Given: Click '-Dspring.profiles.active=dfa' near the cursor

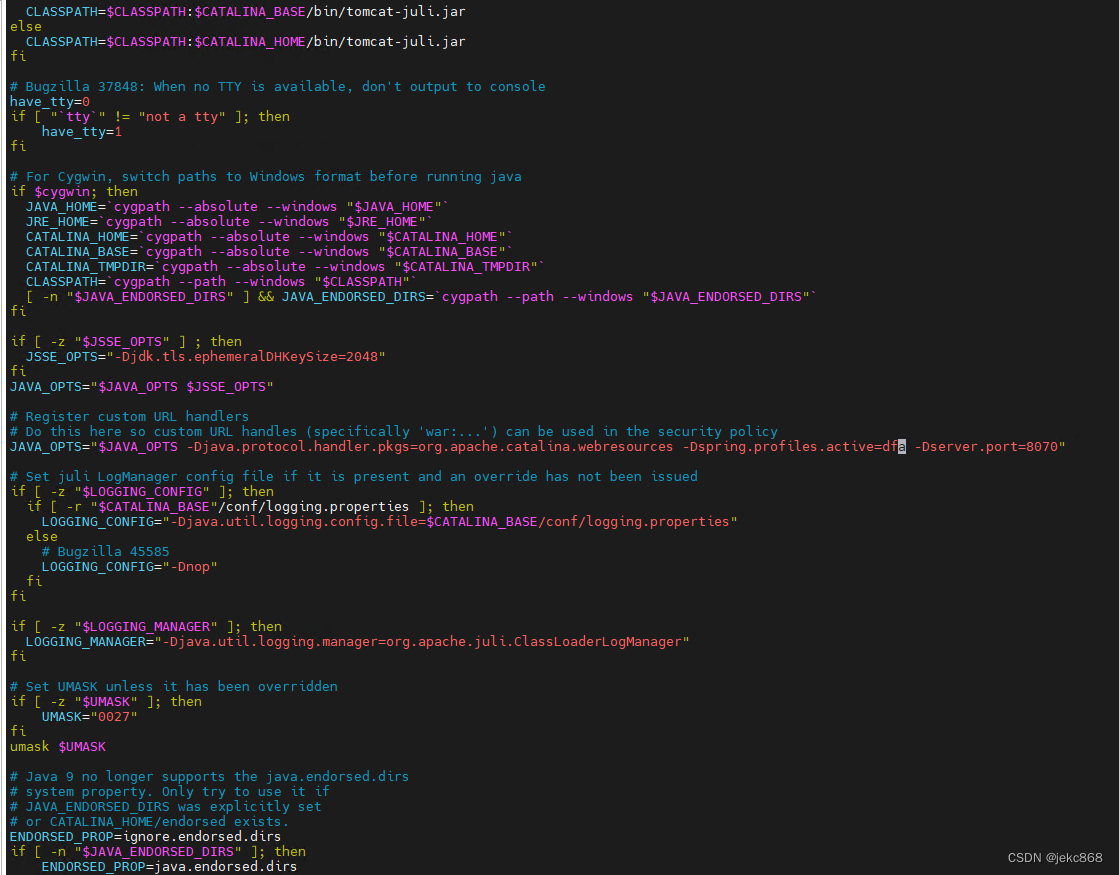Looking at the screenshot, I should (794, 447).
